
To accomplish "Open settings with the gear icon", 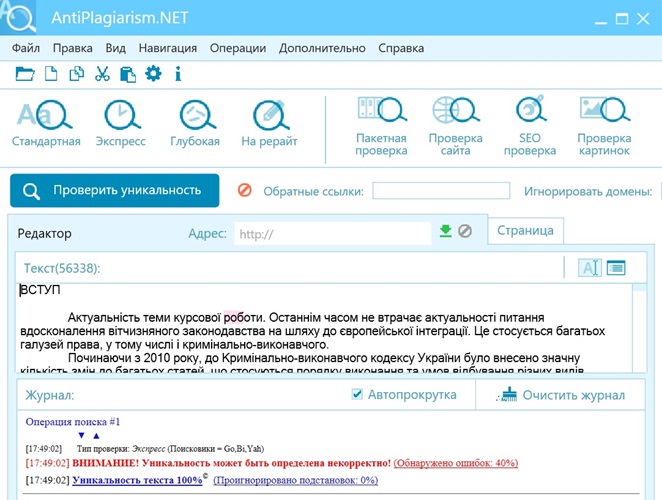I will [x=153, y=74].
